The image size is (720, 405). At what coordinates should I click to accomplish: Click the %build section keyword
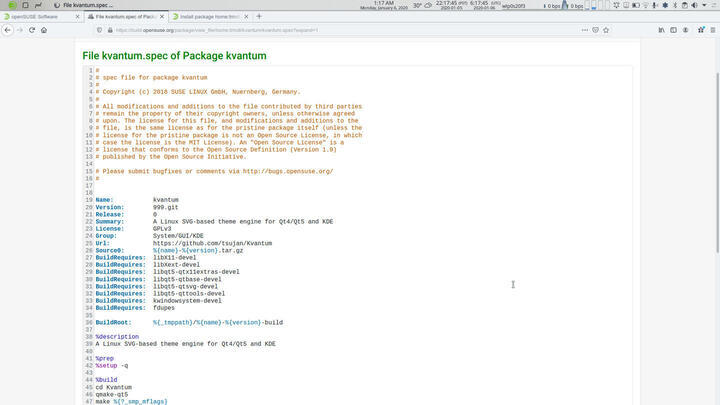[x=107, y=380]
